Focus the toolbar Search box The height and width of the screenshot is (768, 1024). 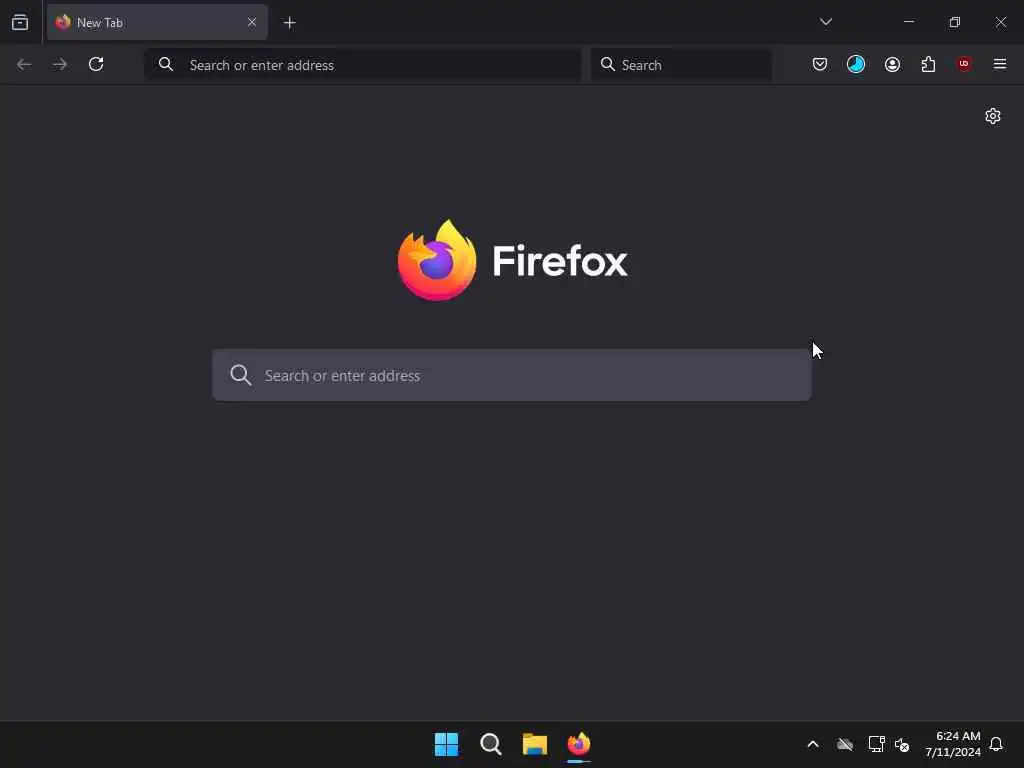[681, 65]
